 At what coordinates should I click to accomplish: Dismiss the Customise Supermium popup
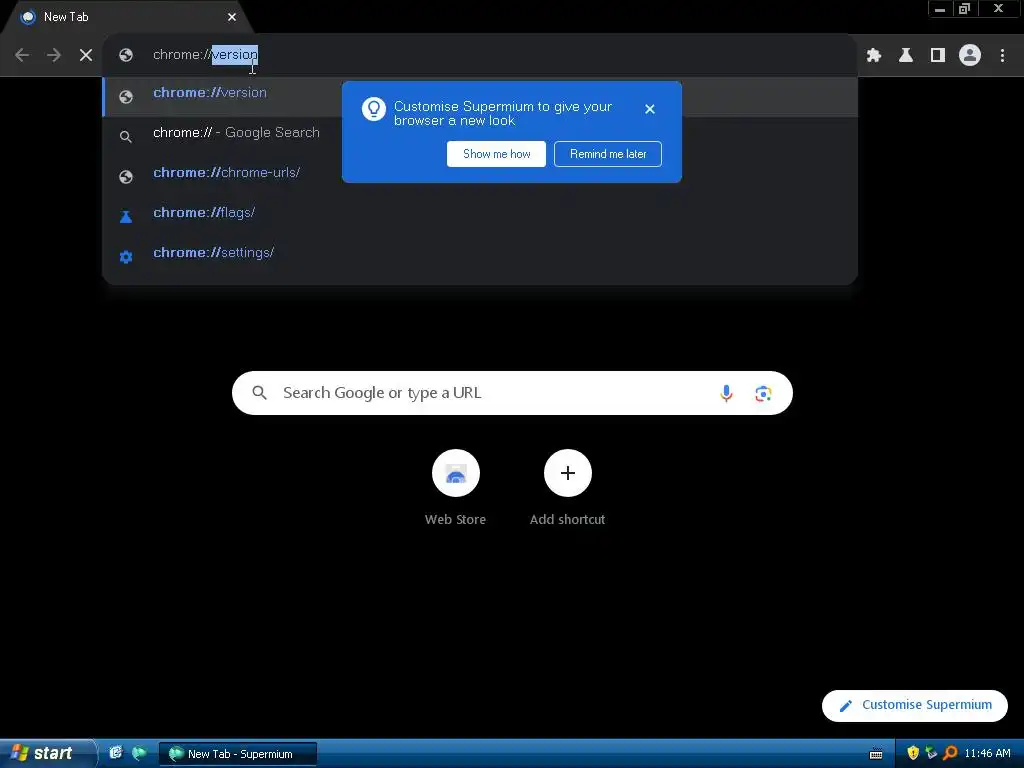(650, 109)
